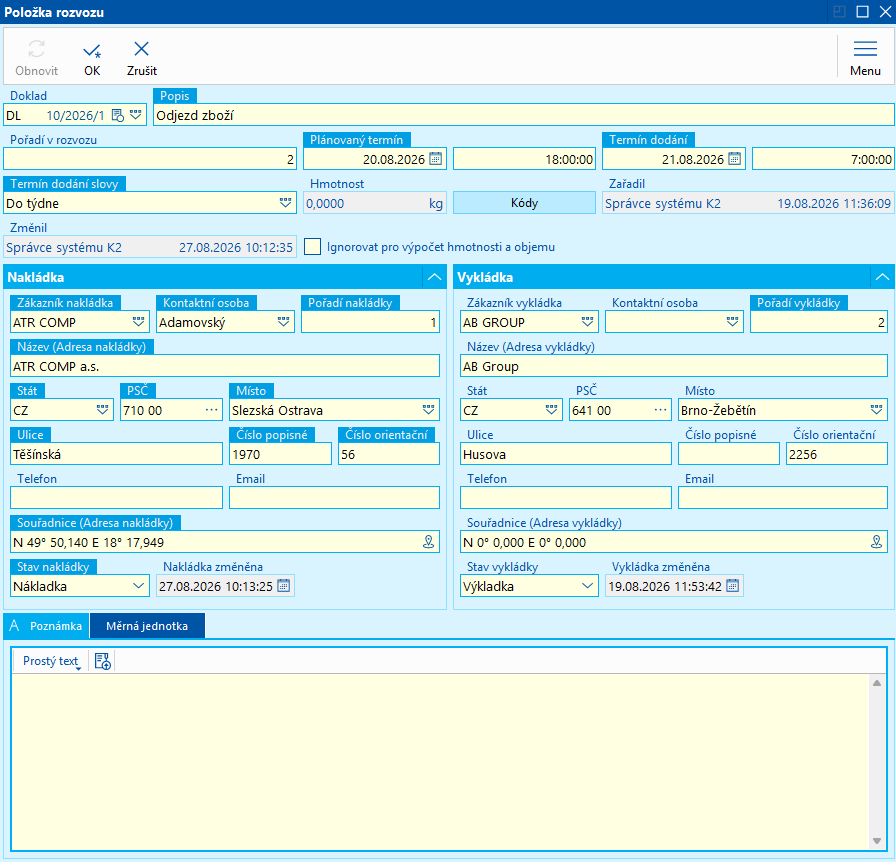Open PSČ lookup dots for 710 00
This screenshot has width=896, height=862.
pos(211,410)
